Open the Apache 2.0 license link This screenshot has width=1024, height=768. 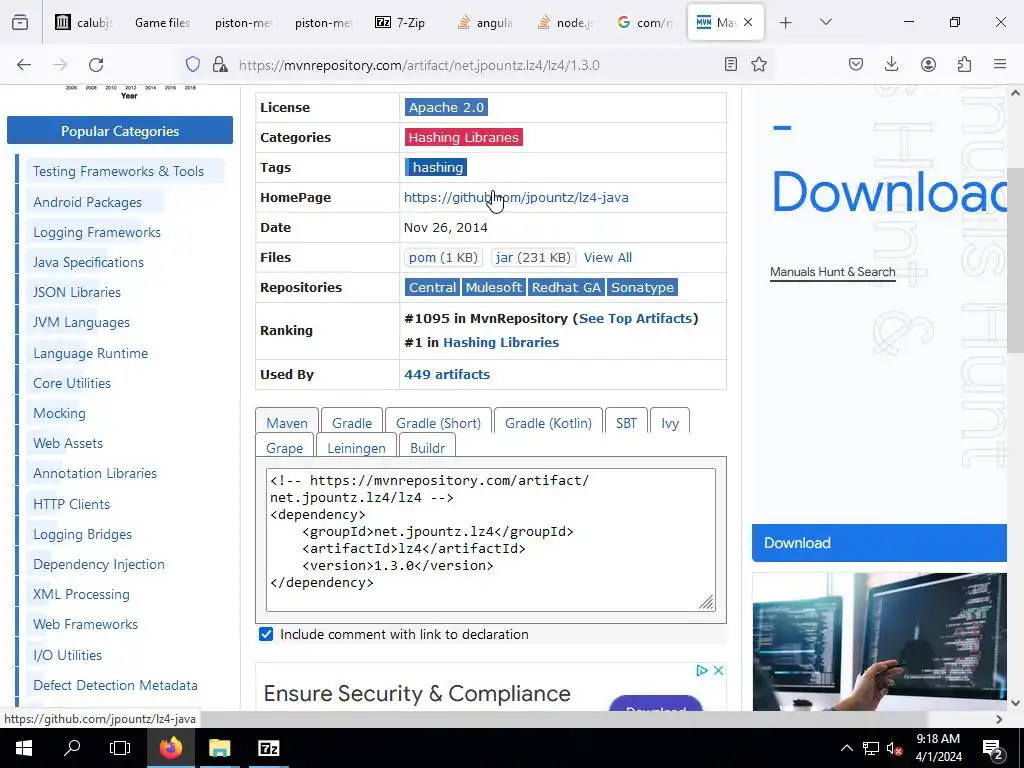point(446,107)
